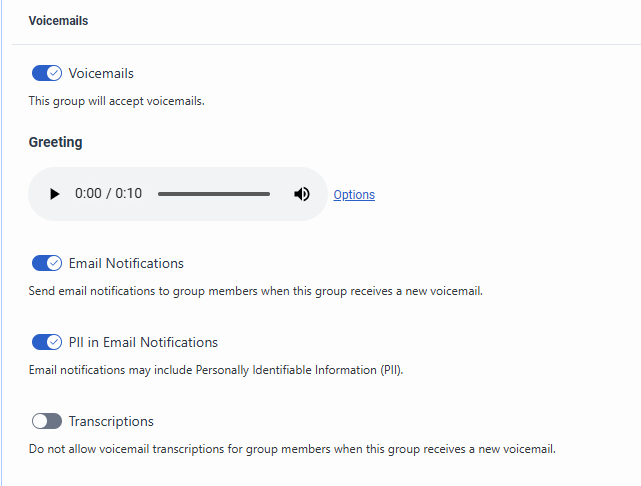Click the checkmark knob on Voicemails switch
The width and height of the screenshot is (641, 486).
click(x=54, y=73)
